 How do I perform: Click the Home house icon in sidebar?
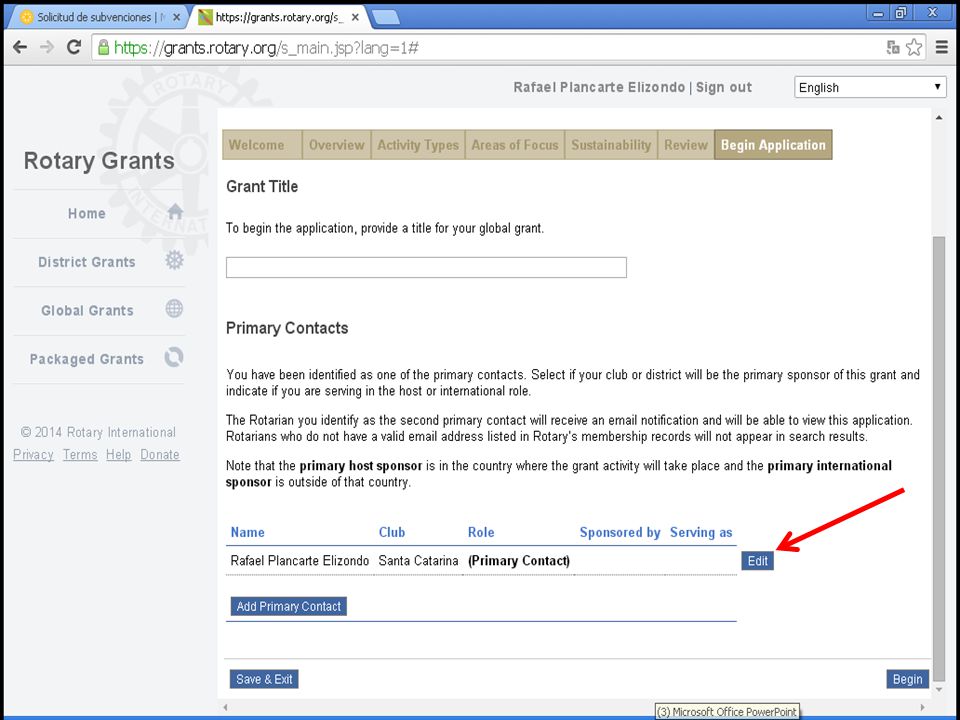pos(175,212)
